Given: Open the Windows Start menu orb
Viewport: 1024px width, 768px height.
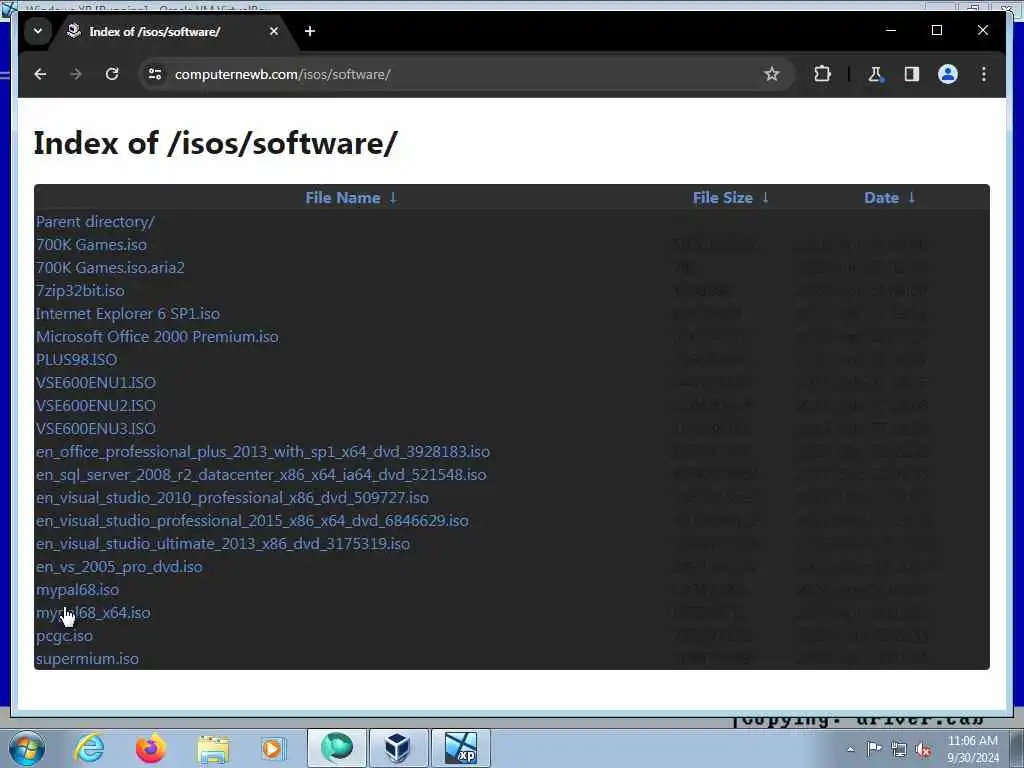Looking at the screenshot, I should (x=26, y=748).
